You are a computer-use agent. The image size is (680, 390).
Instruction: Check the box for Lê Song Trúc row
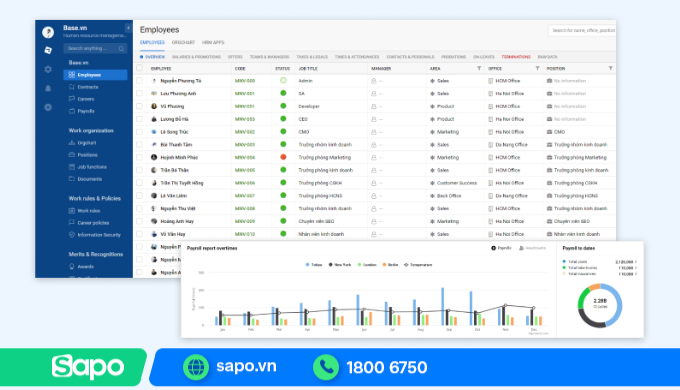pyautogui.click(x=139, y=131)
